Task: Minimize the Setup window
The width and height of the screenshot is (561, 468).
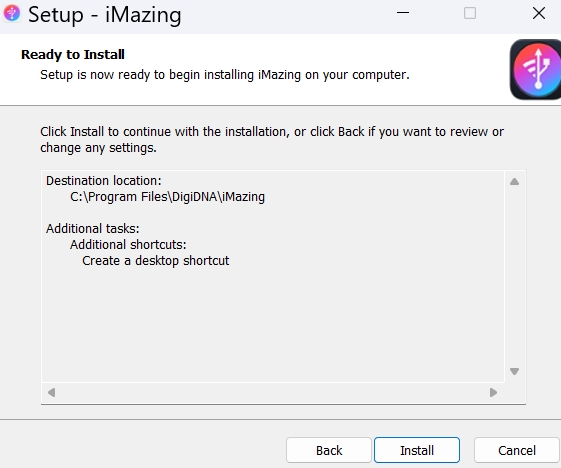Action: point(403,13)
